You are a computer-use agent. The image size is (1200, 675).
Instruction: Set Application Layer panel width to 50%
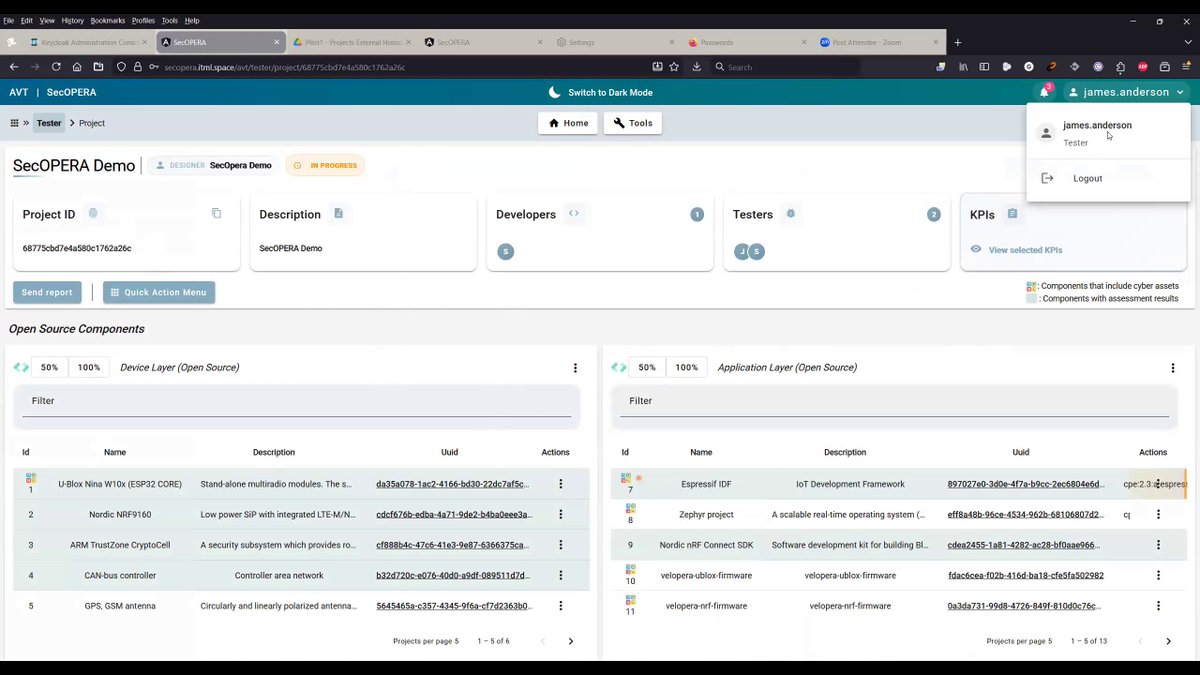(x=647, y=367)
